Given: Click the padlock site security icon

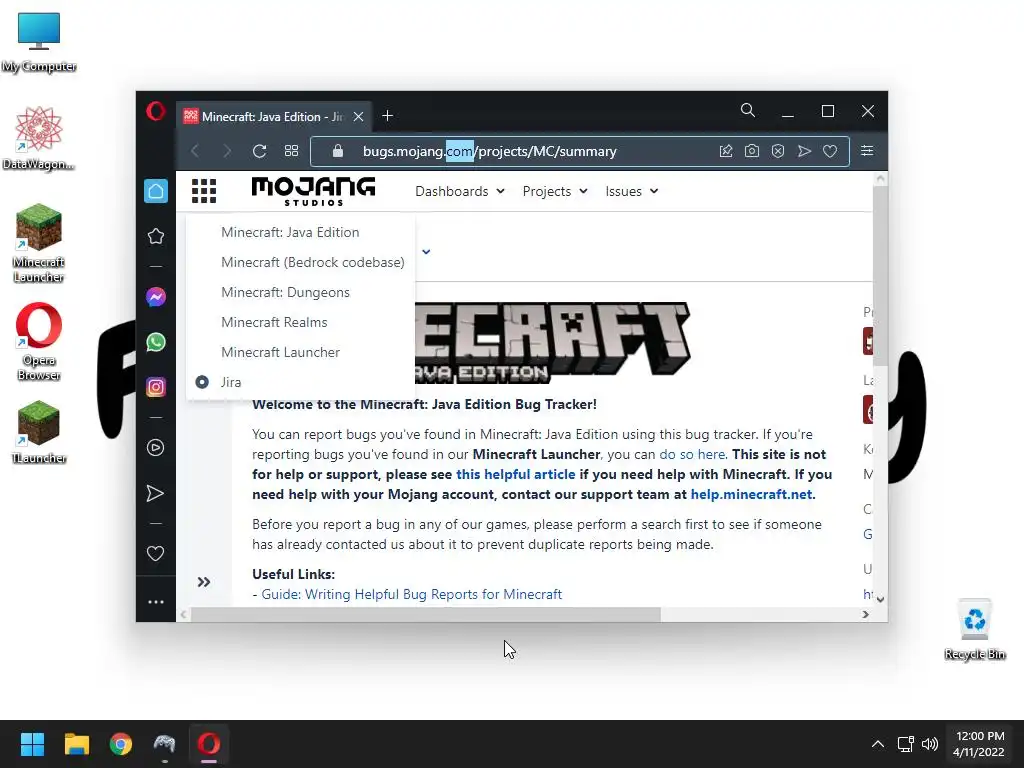Looking at the screenshot, I should [x=338, y=151].
